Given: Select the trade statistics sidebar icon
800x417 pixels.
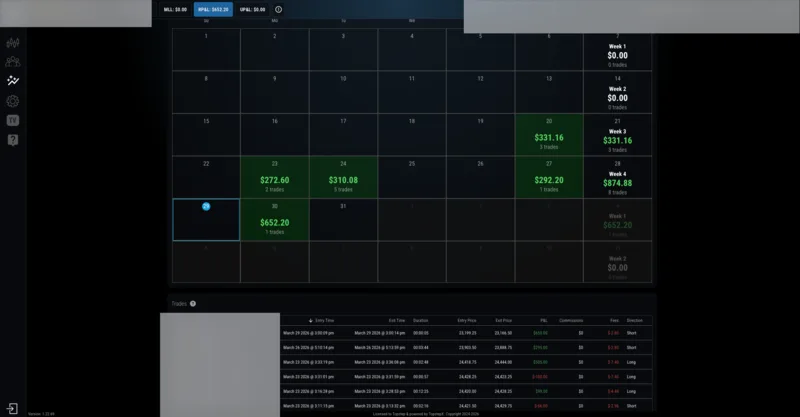Looking at the screenshot, I should click(x=13, y=81).
